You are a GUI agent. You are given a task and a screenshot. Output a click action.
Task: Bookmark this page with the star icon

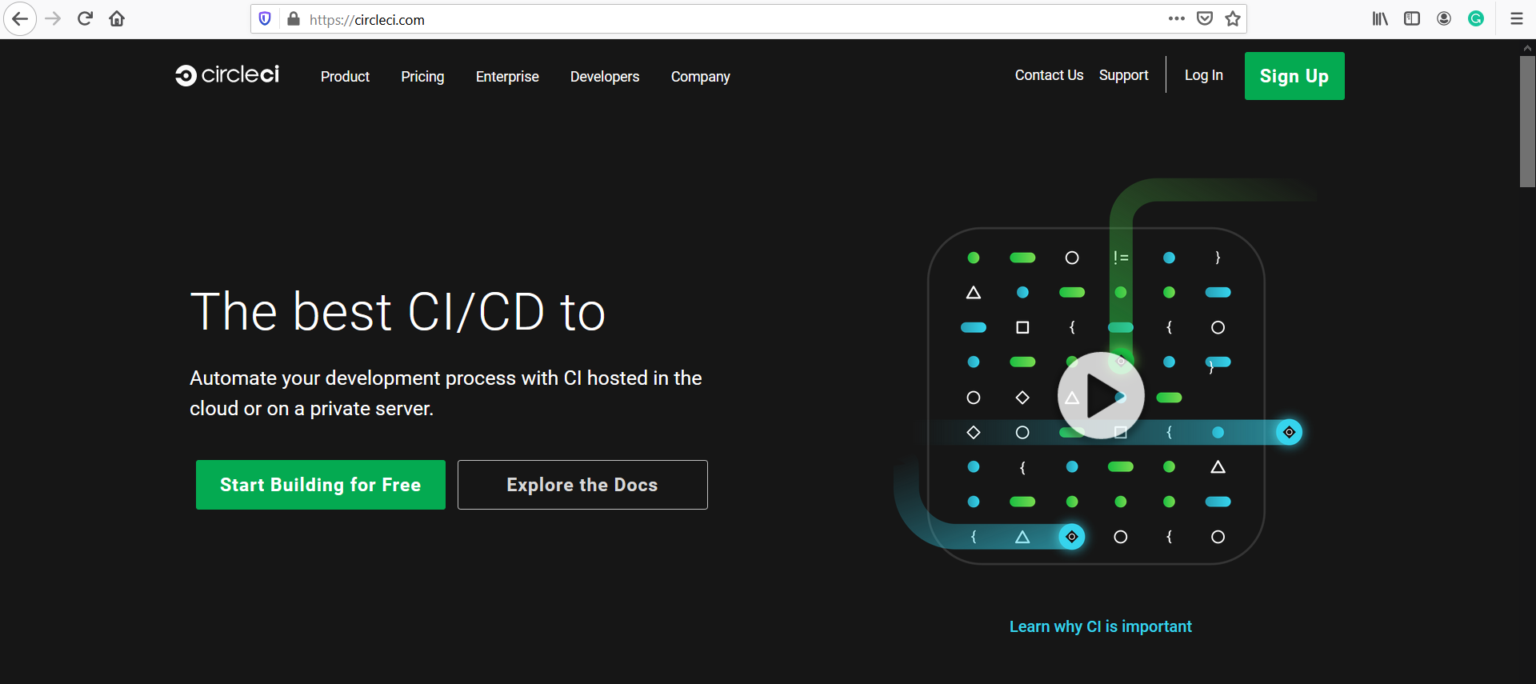[x=1233, y=19]
